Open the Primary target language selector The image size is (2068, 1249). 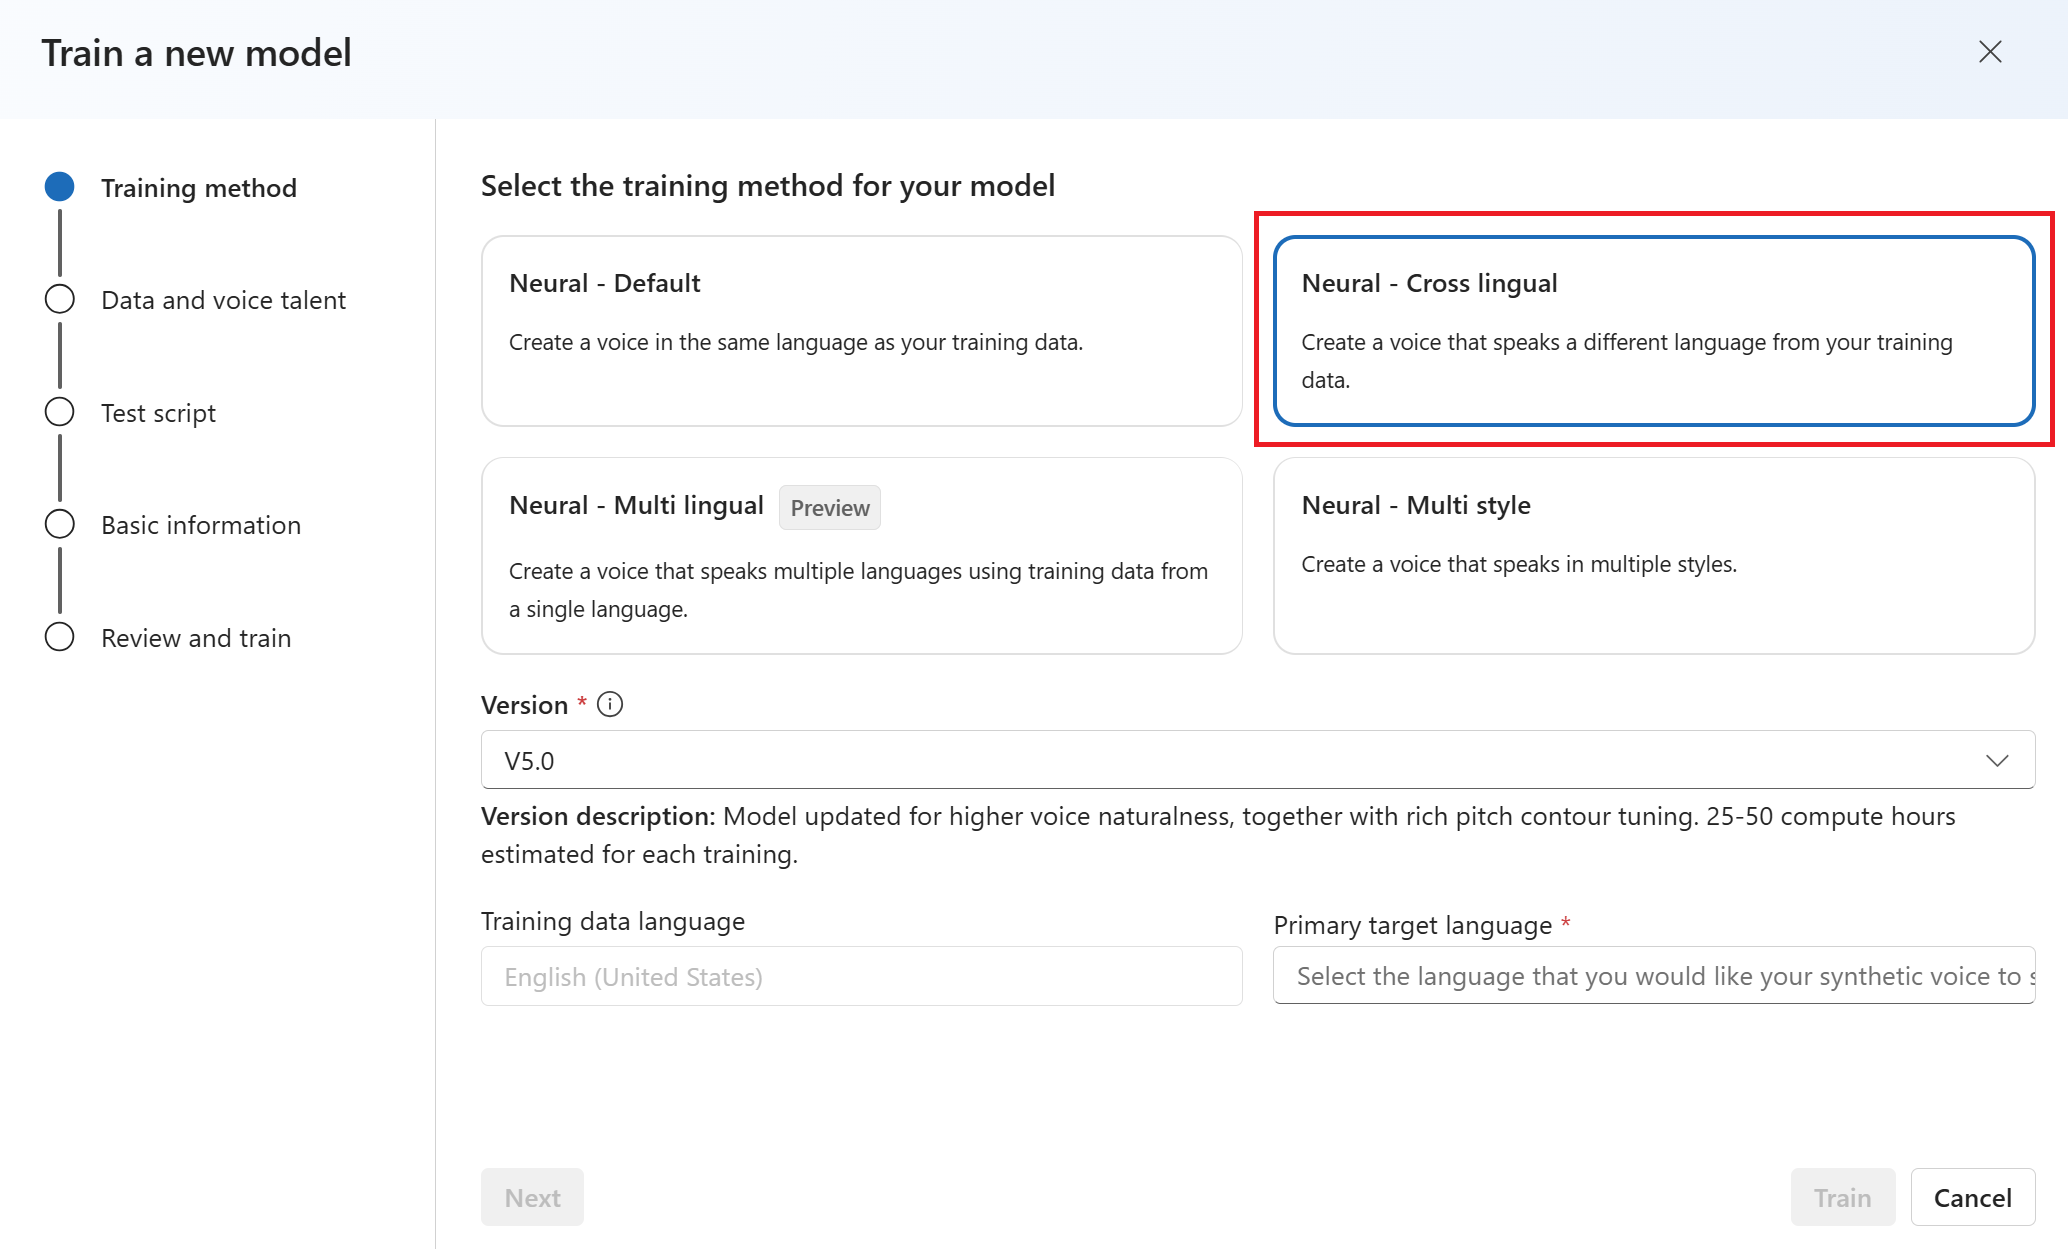(x=1653, y=976)
